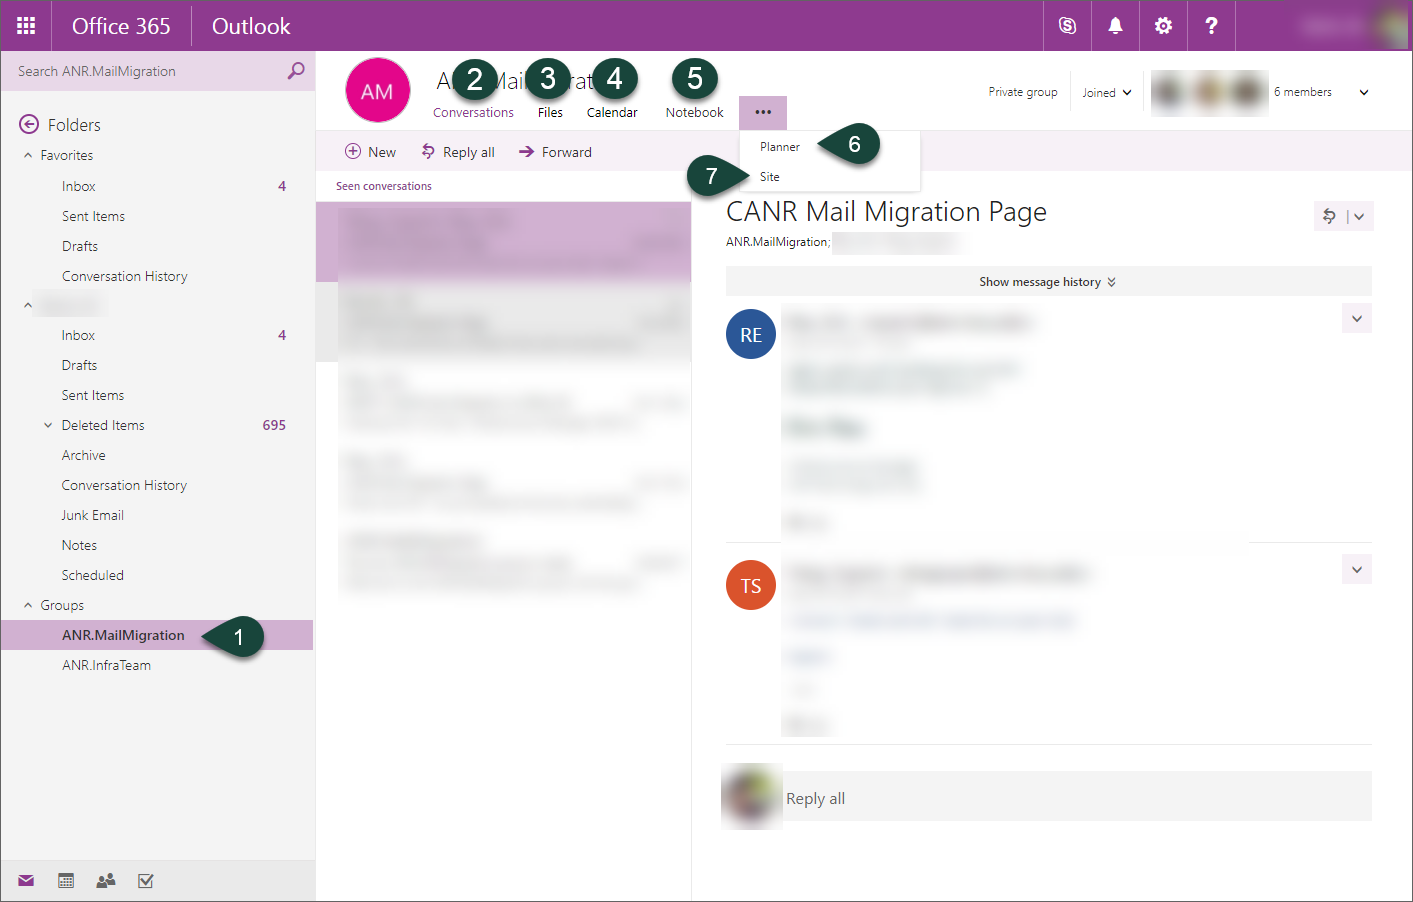Expand Show message history
The image size is (1413, 902).
[1047, 282]
